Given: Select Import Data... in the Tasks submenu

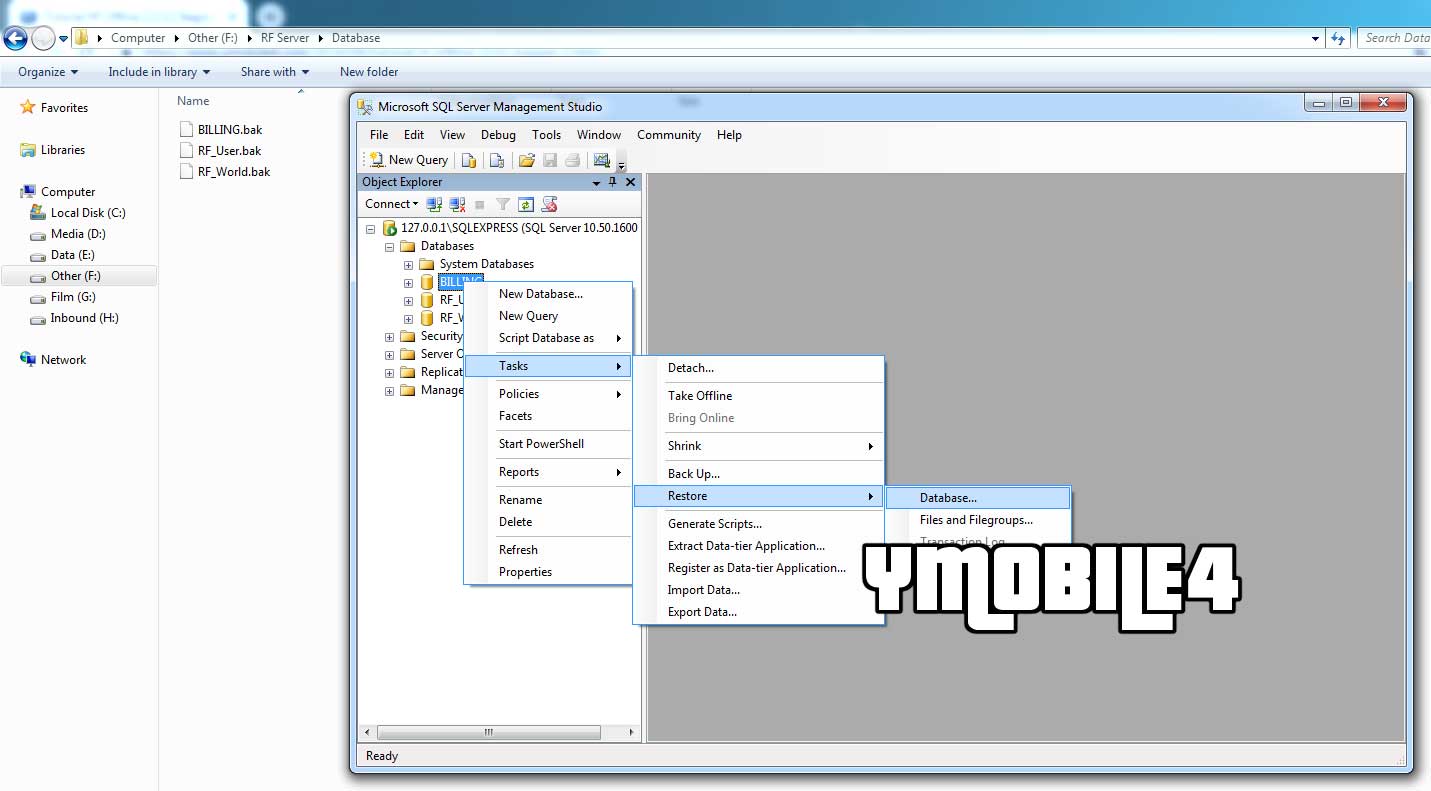Looking at the screenshot, I should click(759, 590).
